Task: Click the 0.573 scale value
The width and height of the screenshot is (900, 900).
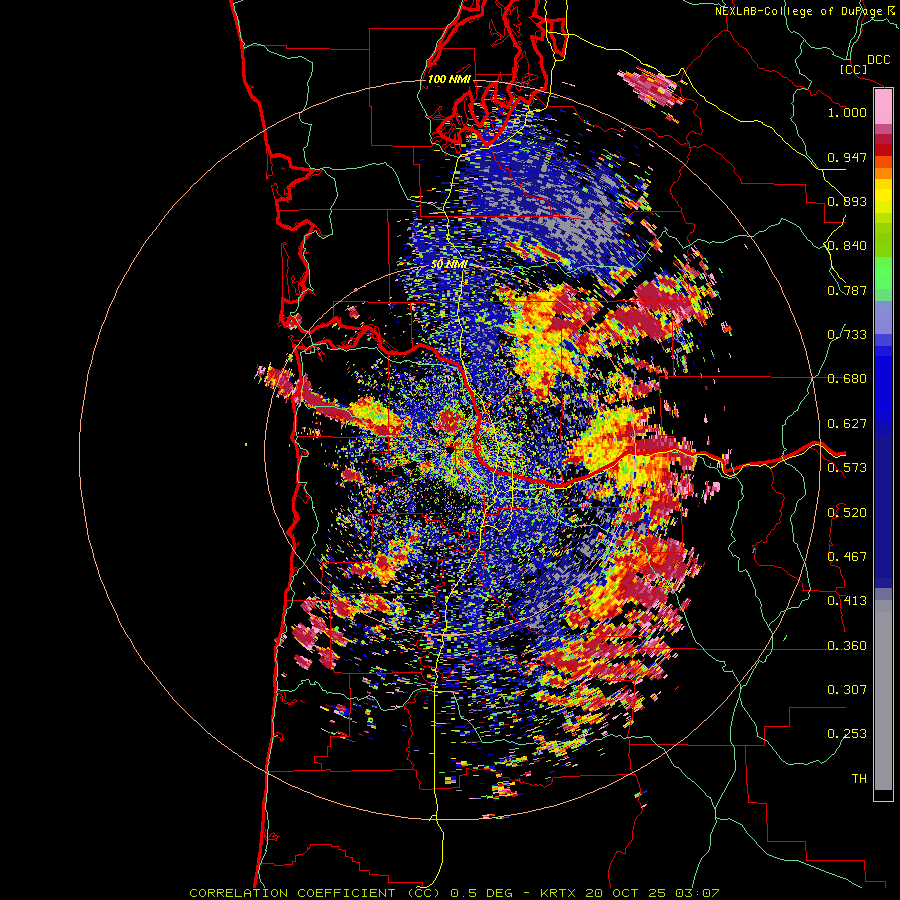Action: tap(847, 468)
